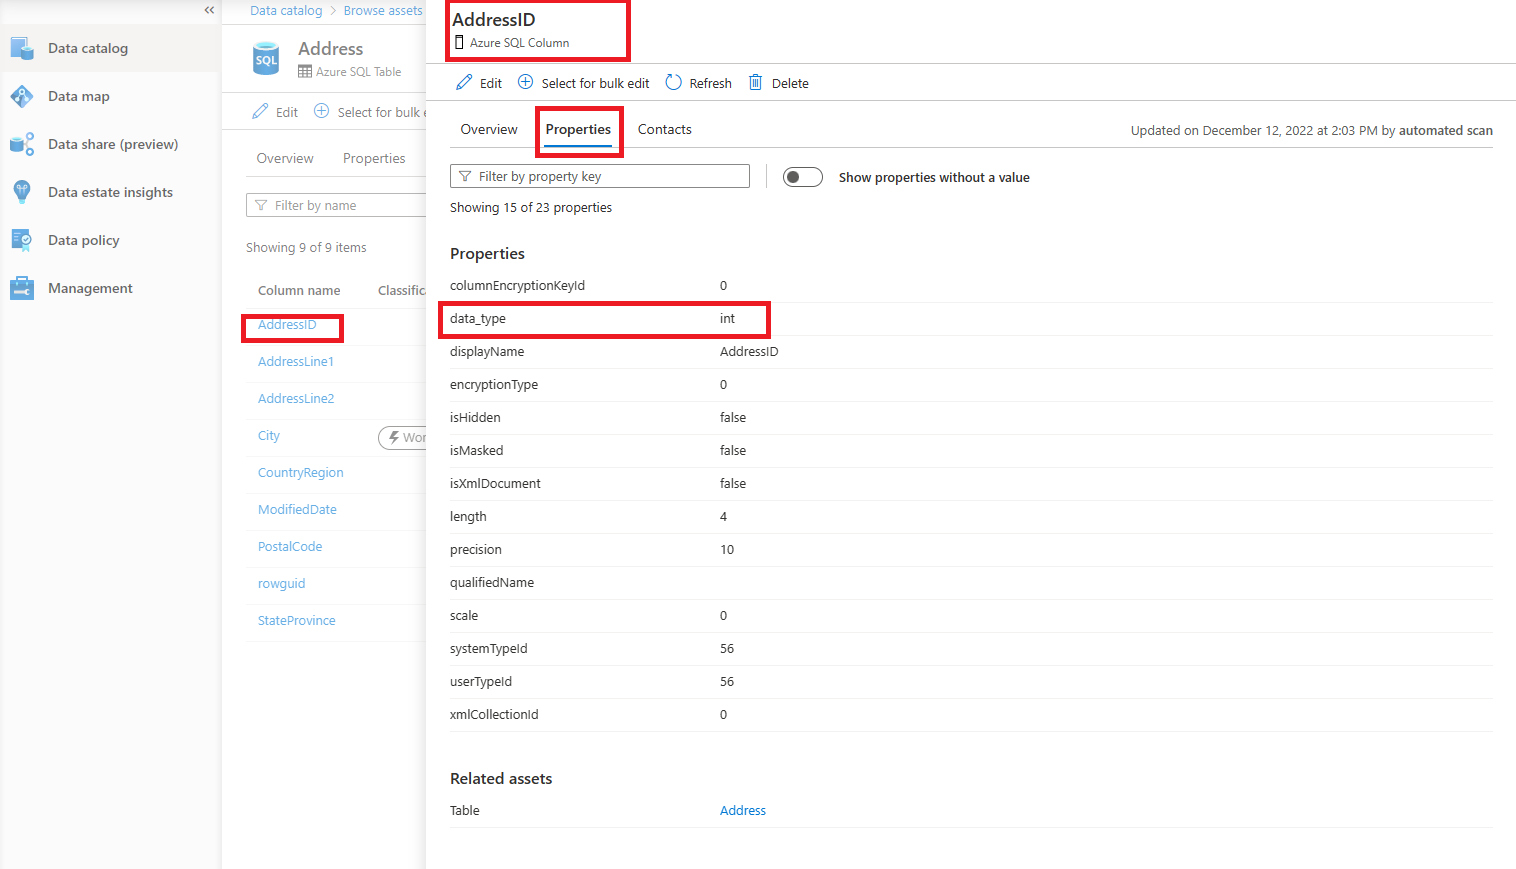Click the plus icon for Select for bulk edit
The image size is (1516, 869).
(x=525, y=82)
